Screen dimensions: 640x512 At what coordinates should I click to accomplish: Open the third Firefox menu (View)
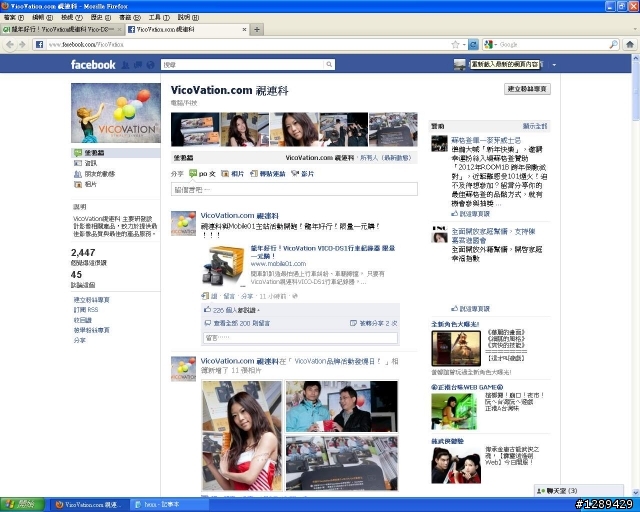tap(72, 18)
